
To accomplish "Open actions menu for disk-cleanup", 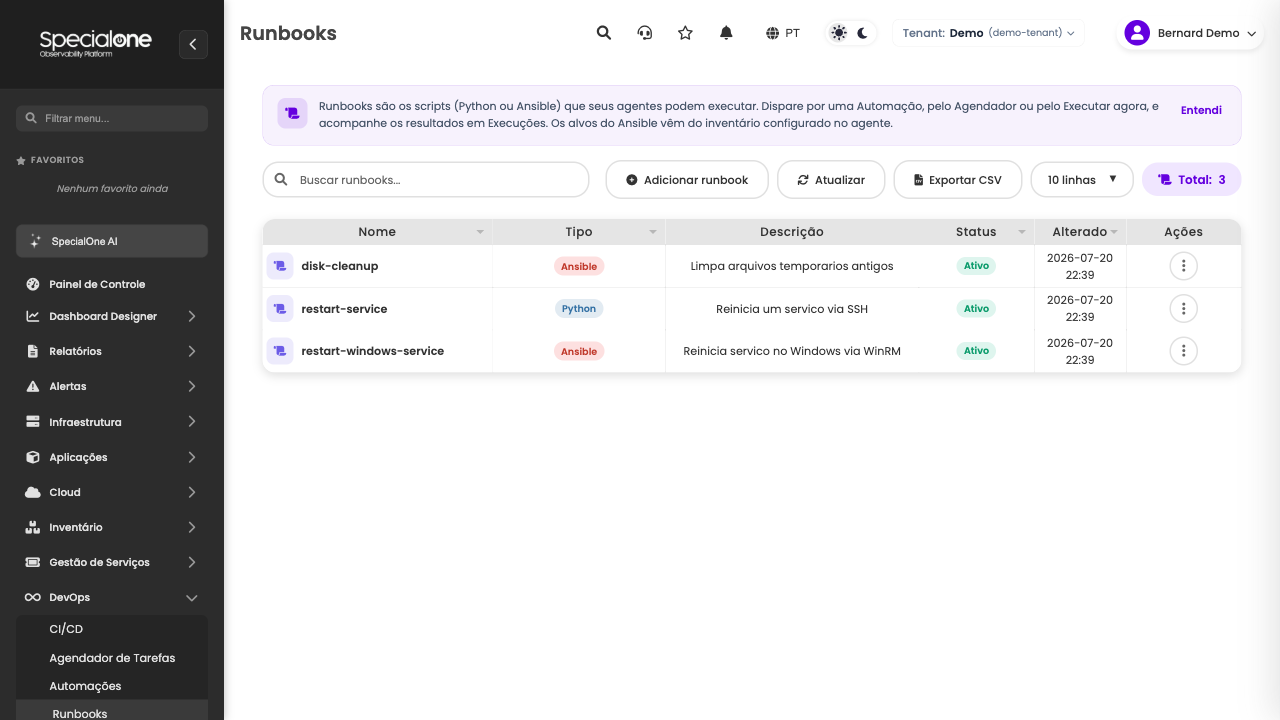I will point(1183,266).
